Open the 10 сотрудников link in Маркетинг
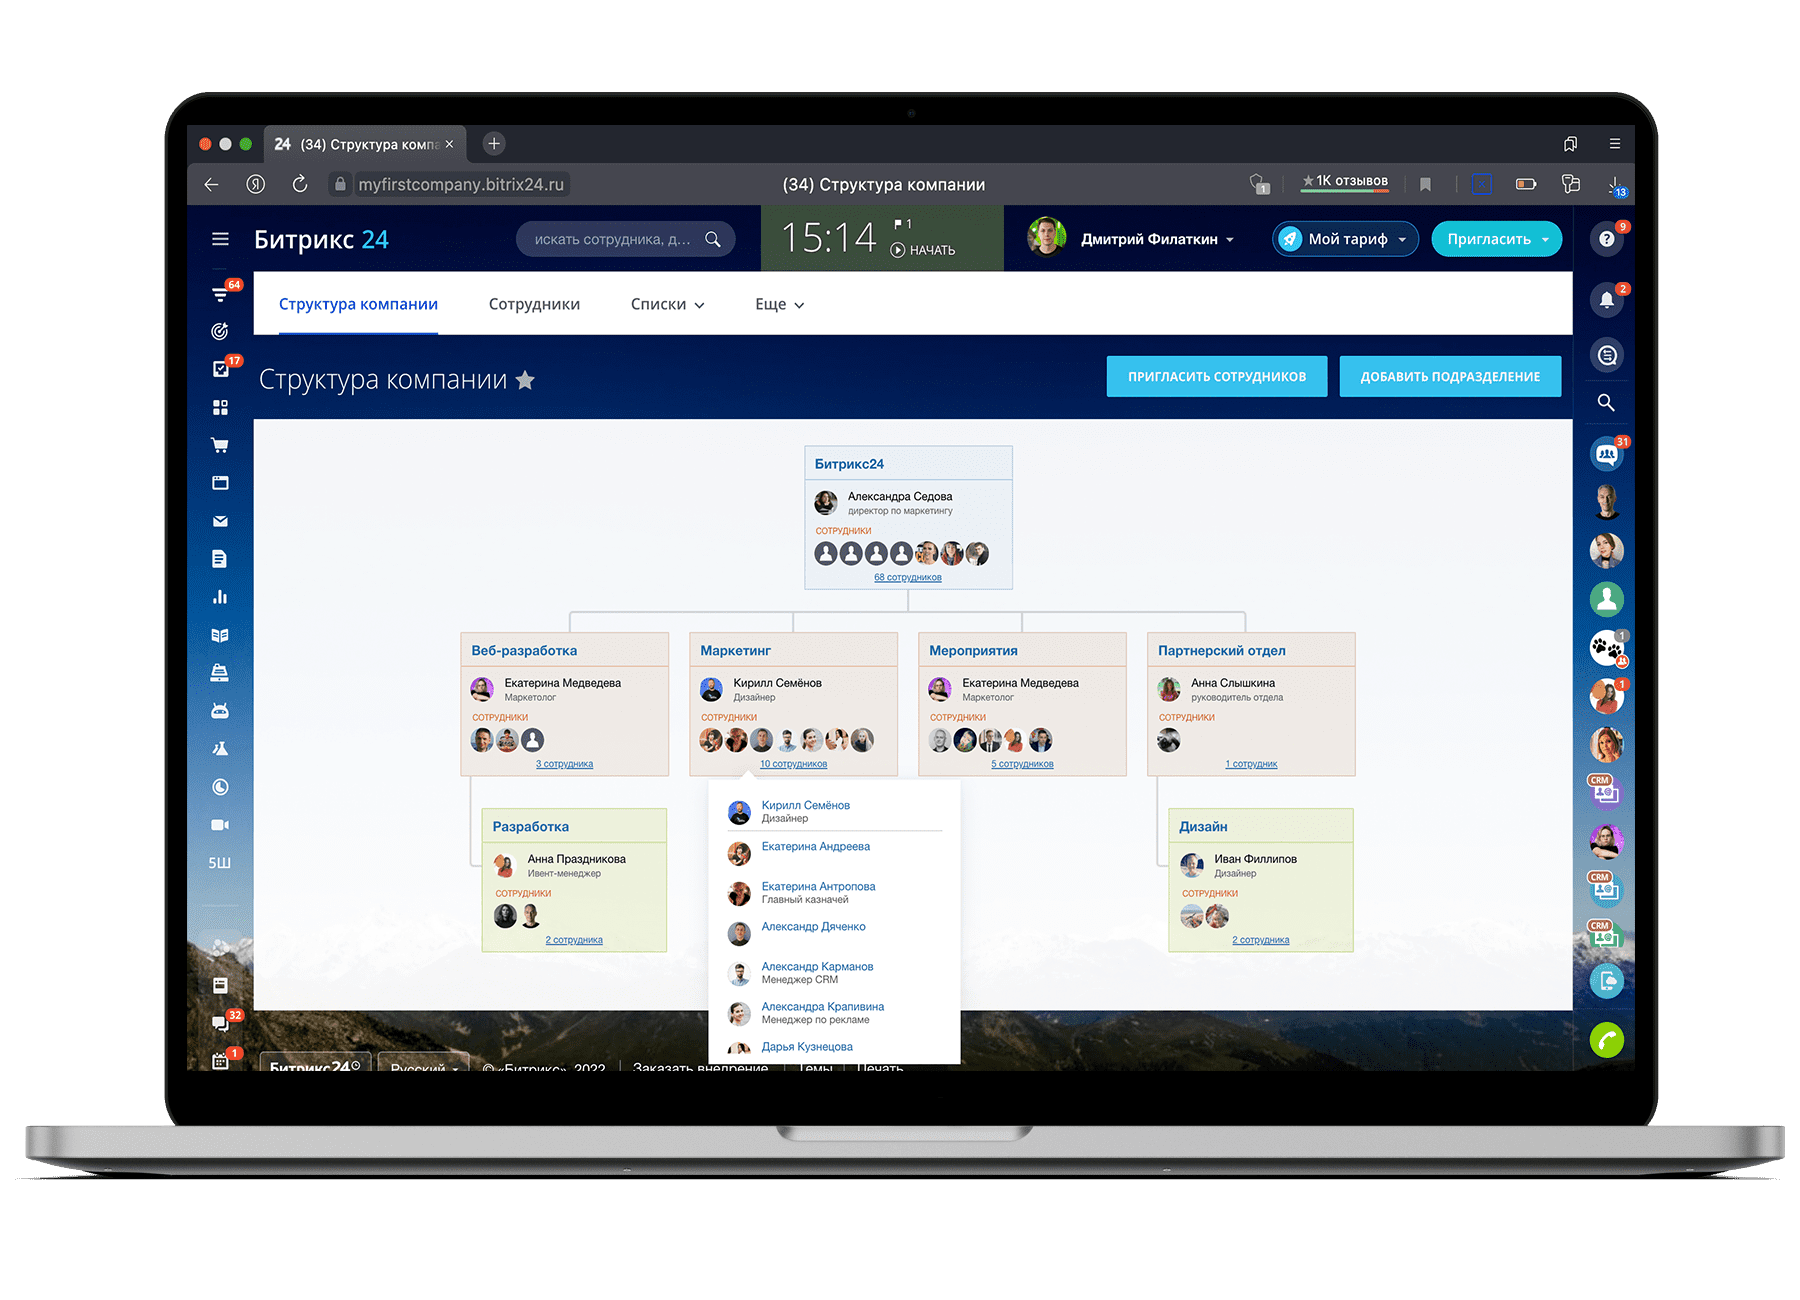 click(793, 764)
